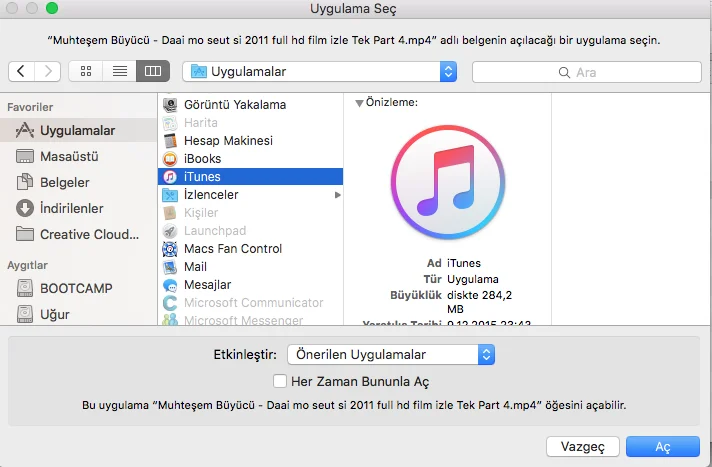
Task: Click the Macs Fan Control icon
Action: pos(170,248)
